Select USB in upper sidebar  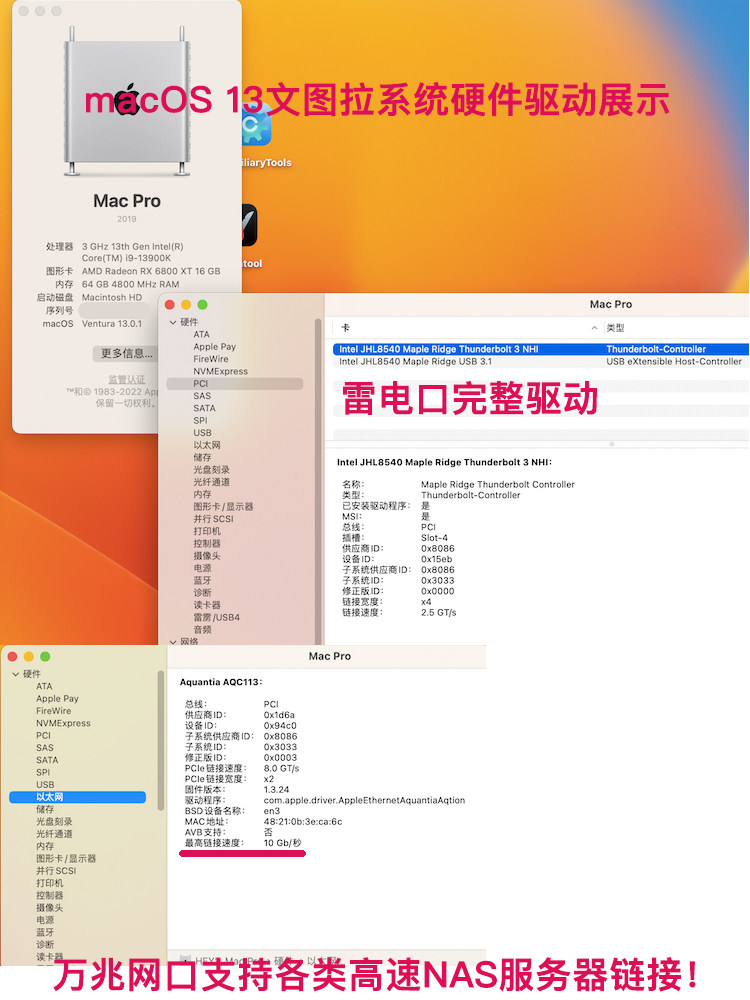coord(202,432)
